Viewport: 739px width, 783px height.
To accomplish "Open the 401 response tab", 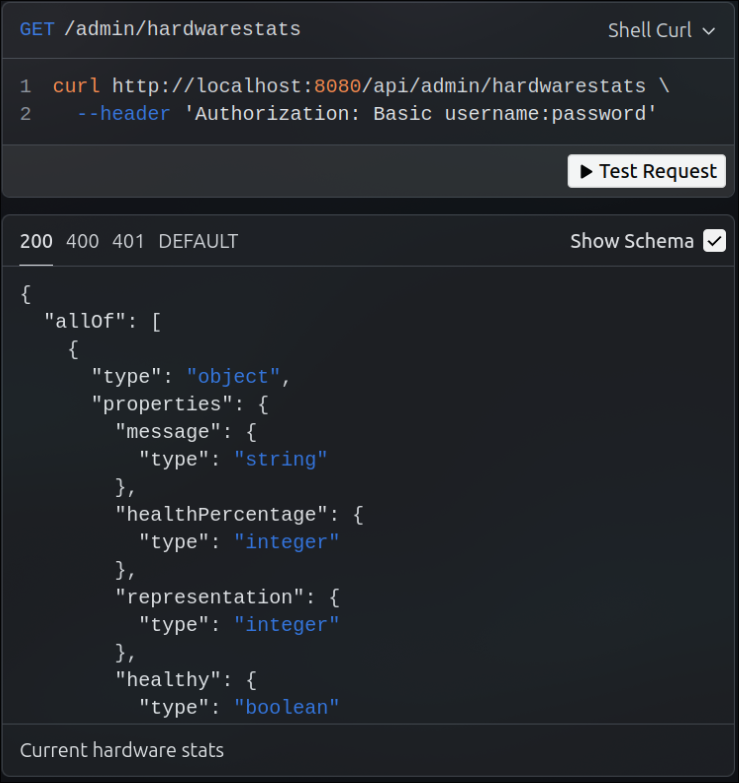I will tap(128, 241).
